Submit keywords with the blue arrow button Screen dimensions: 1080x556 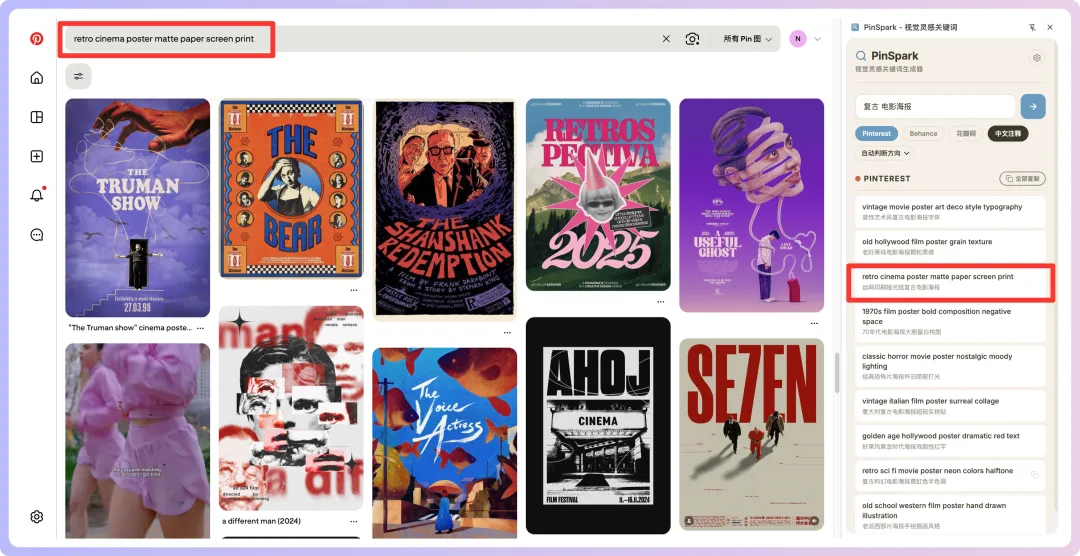coord(1033,107)
